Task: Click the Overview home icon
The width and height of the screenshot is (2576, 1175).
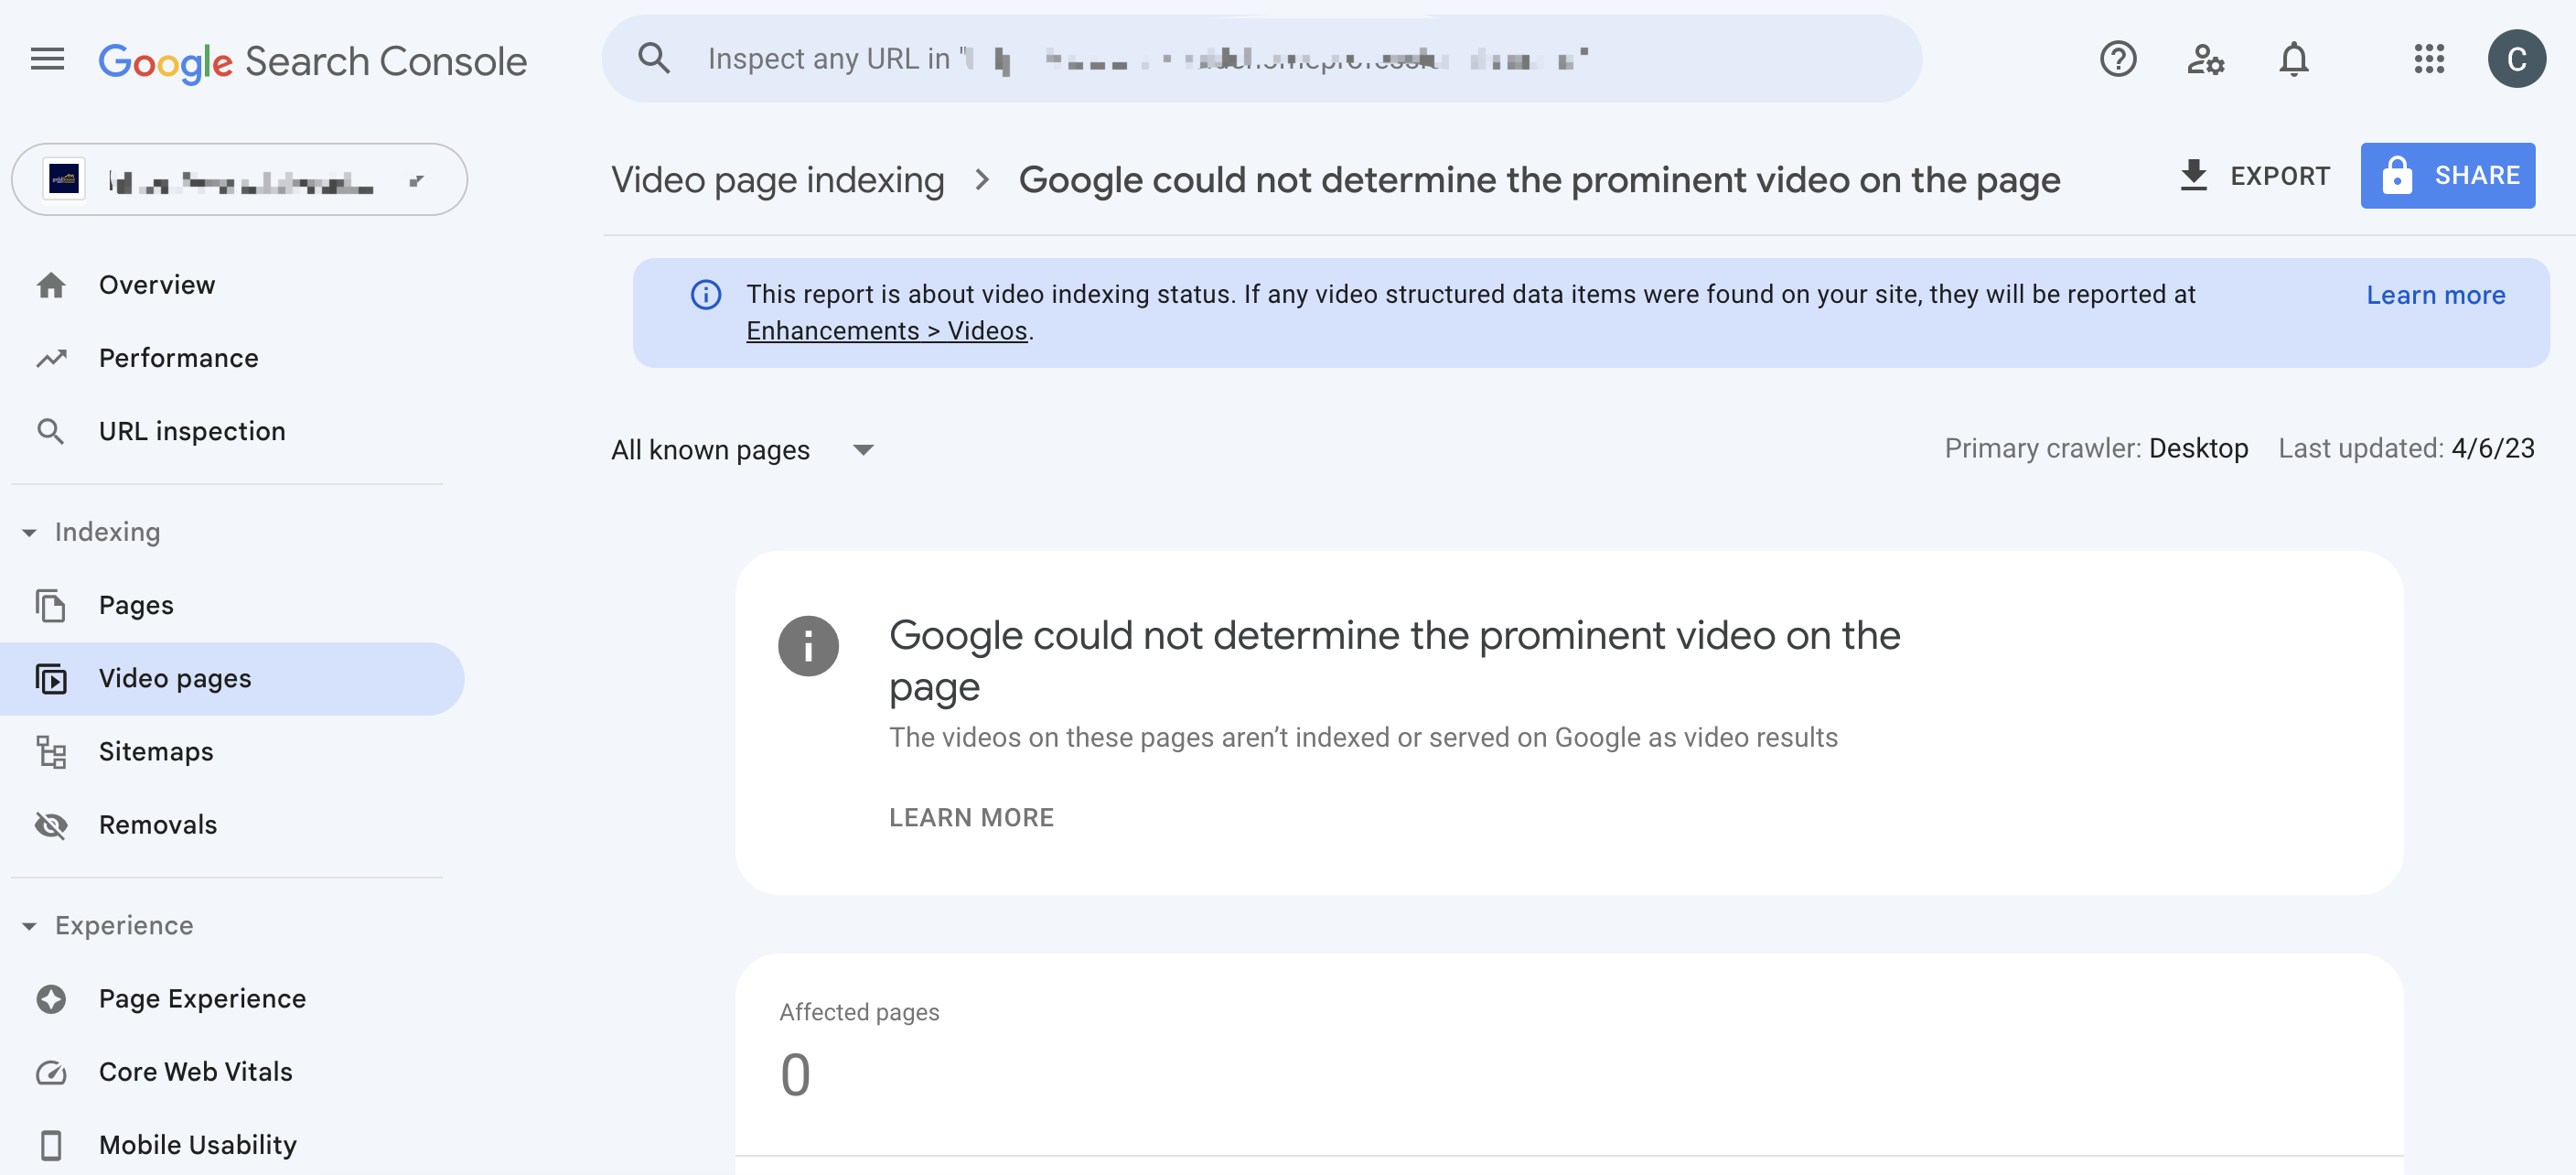Action: coord(51,286)
